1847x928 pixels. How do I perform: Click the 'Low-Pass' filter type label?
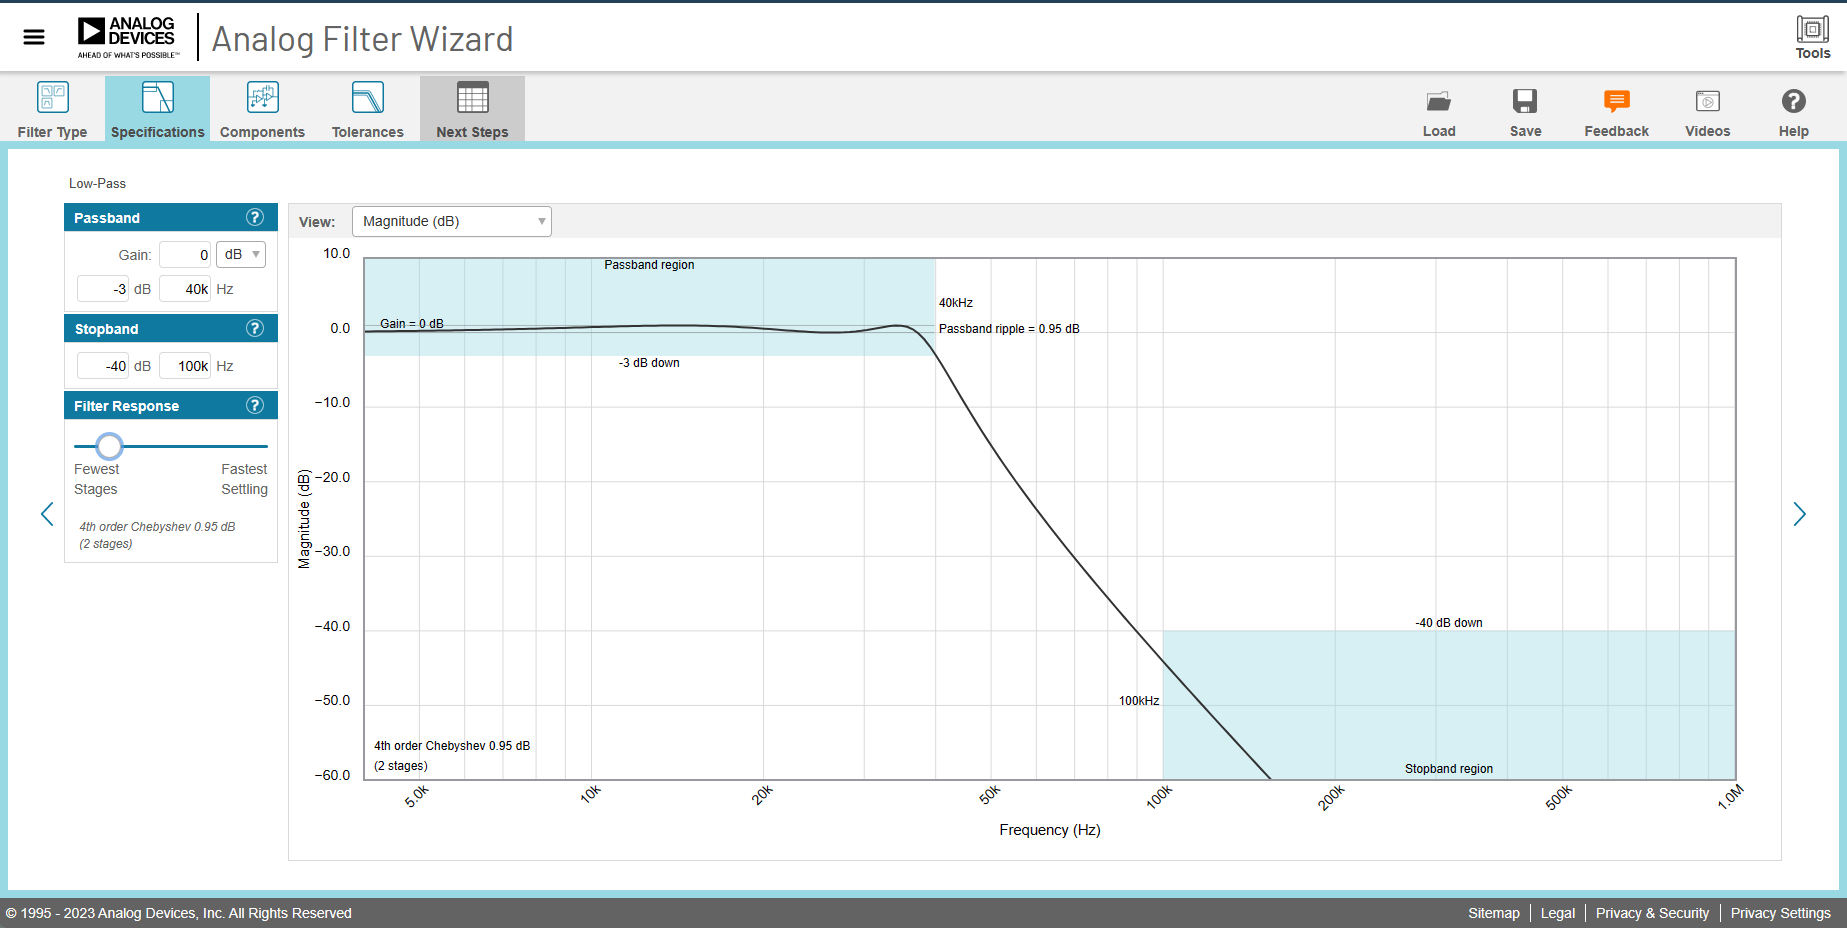[x=97, y=183]
